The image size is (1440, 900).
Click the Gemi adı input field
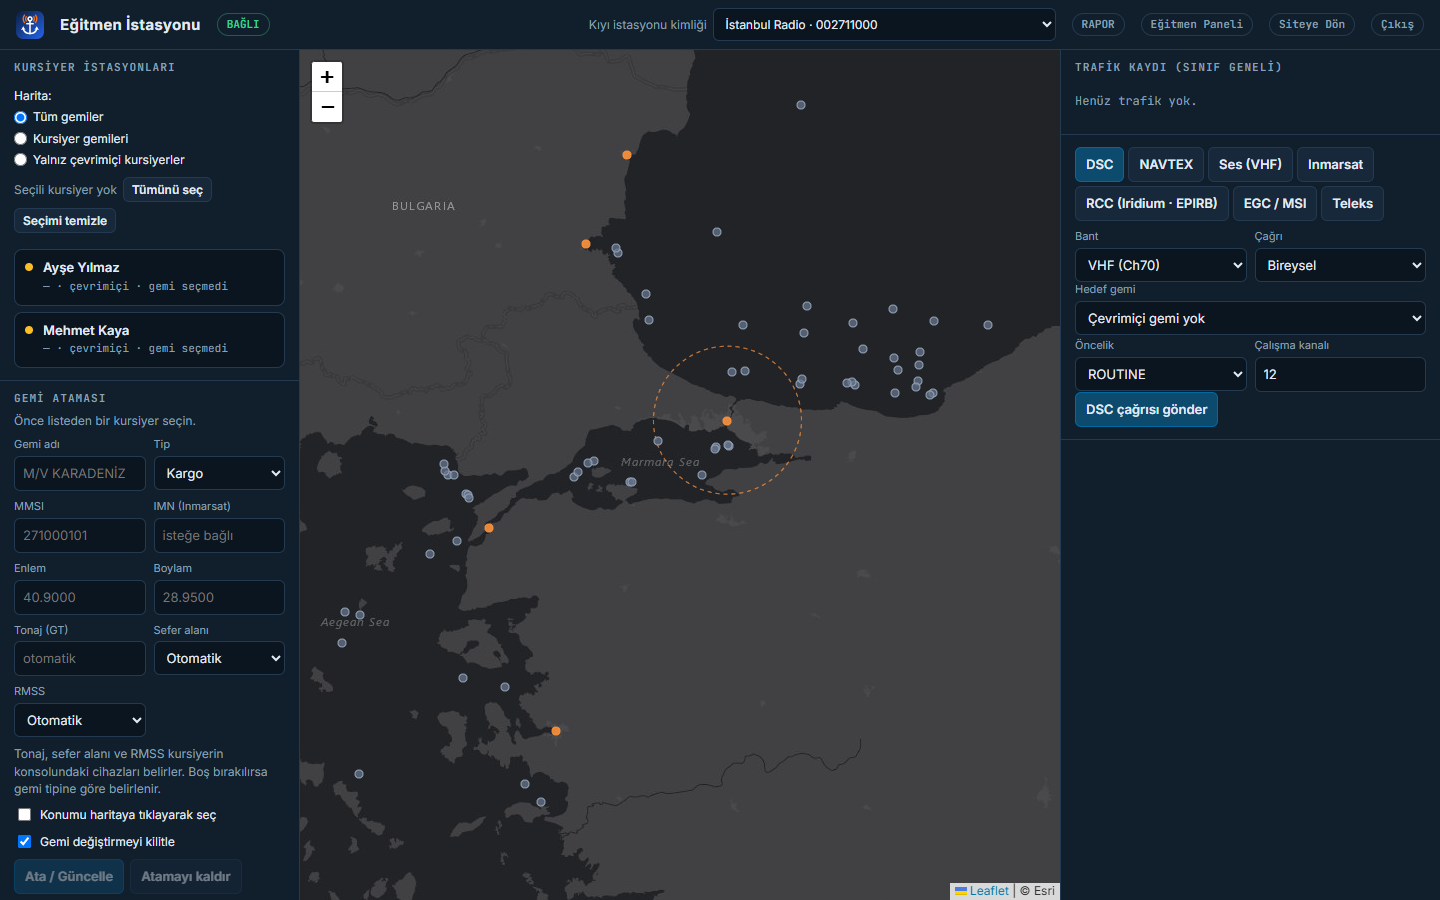tap(80, 474)
